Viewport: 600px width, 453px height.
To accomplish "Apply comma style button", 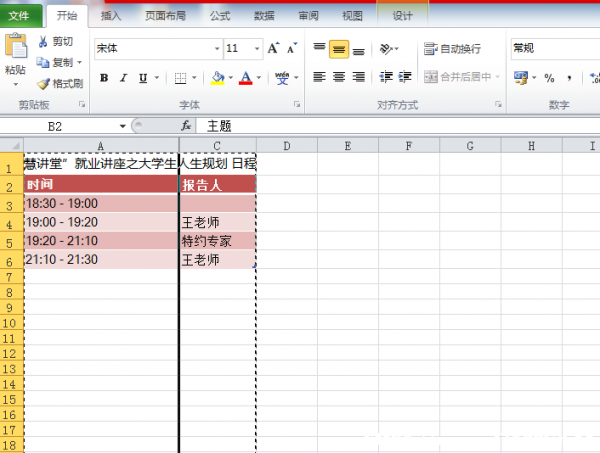I will pos(569,78).
